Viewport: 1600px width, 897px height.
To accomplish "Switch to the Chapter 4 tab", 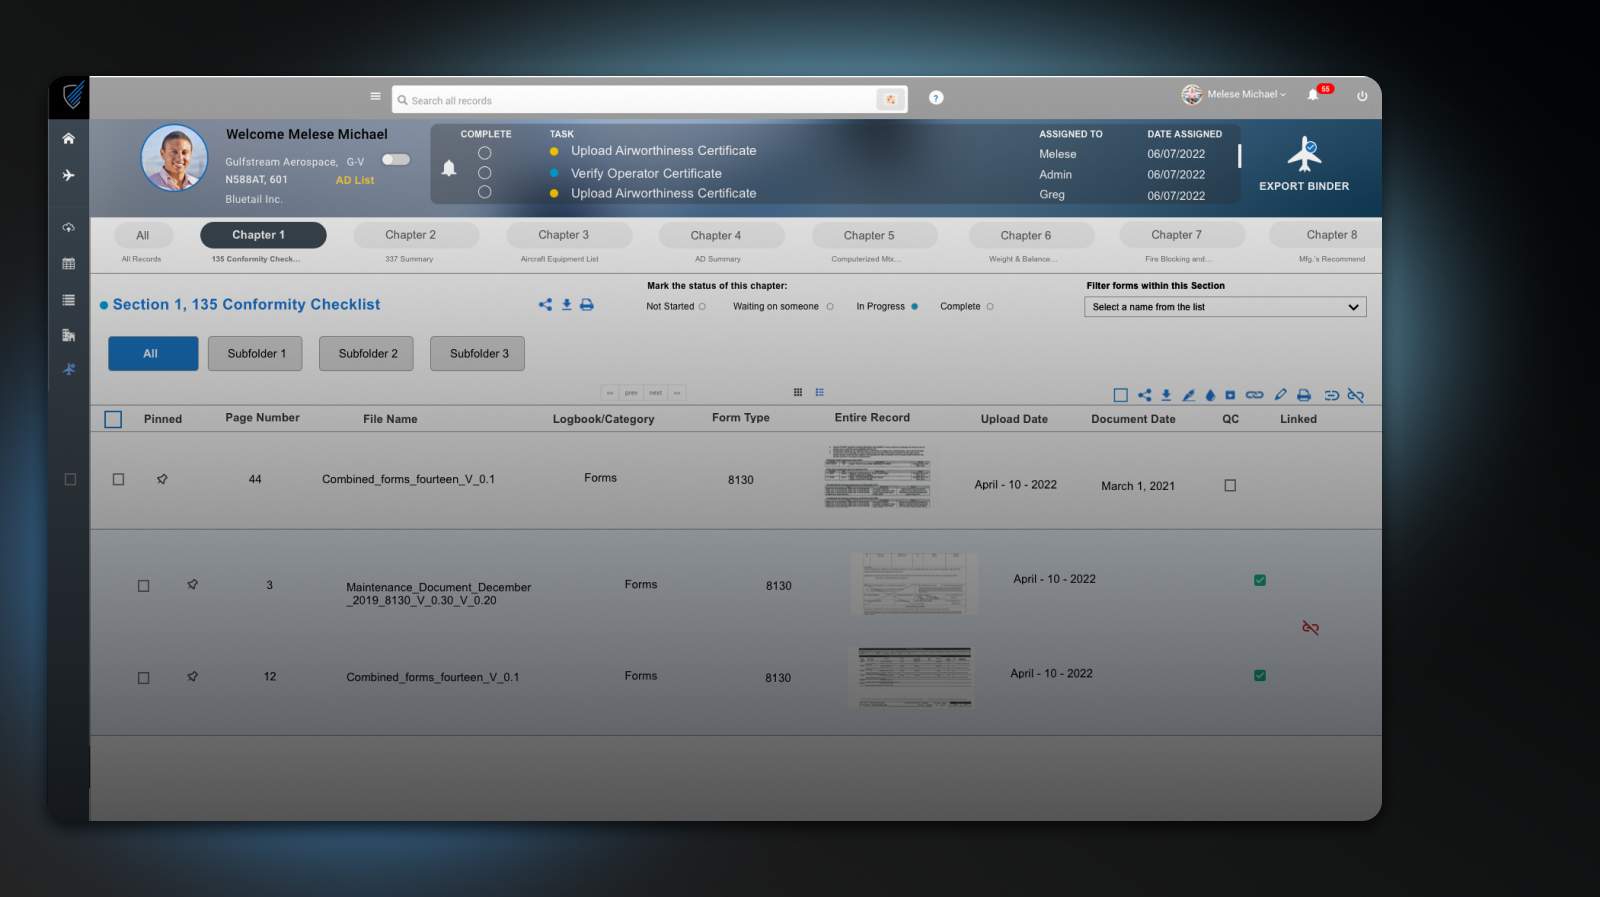I will (716, 236).
